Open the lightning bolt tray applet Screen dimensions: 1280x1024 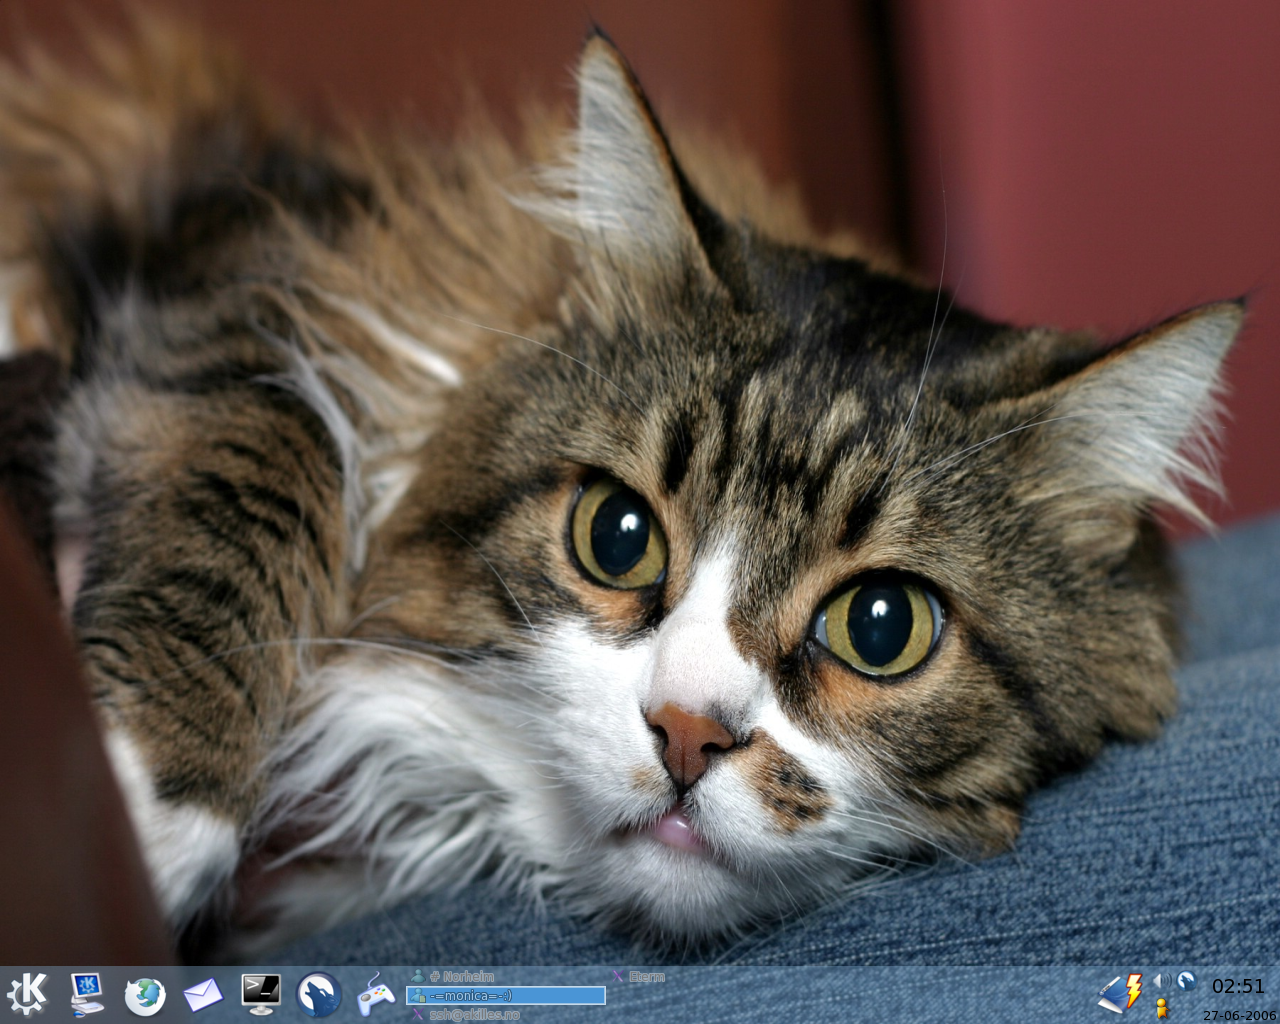1122,994
